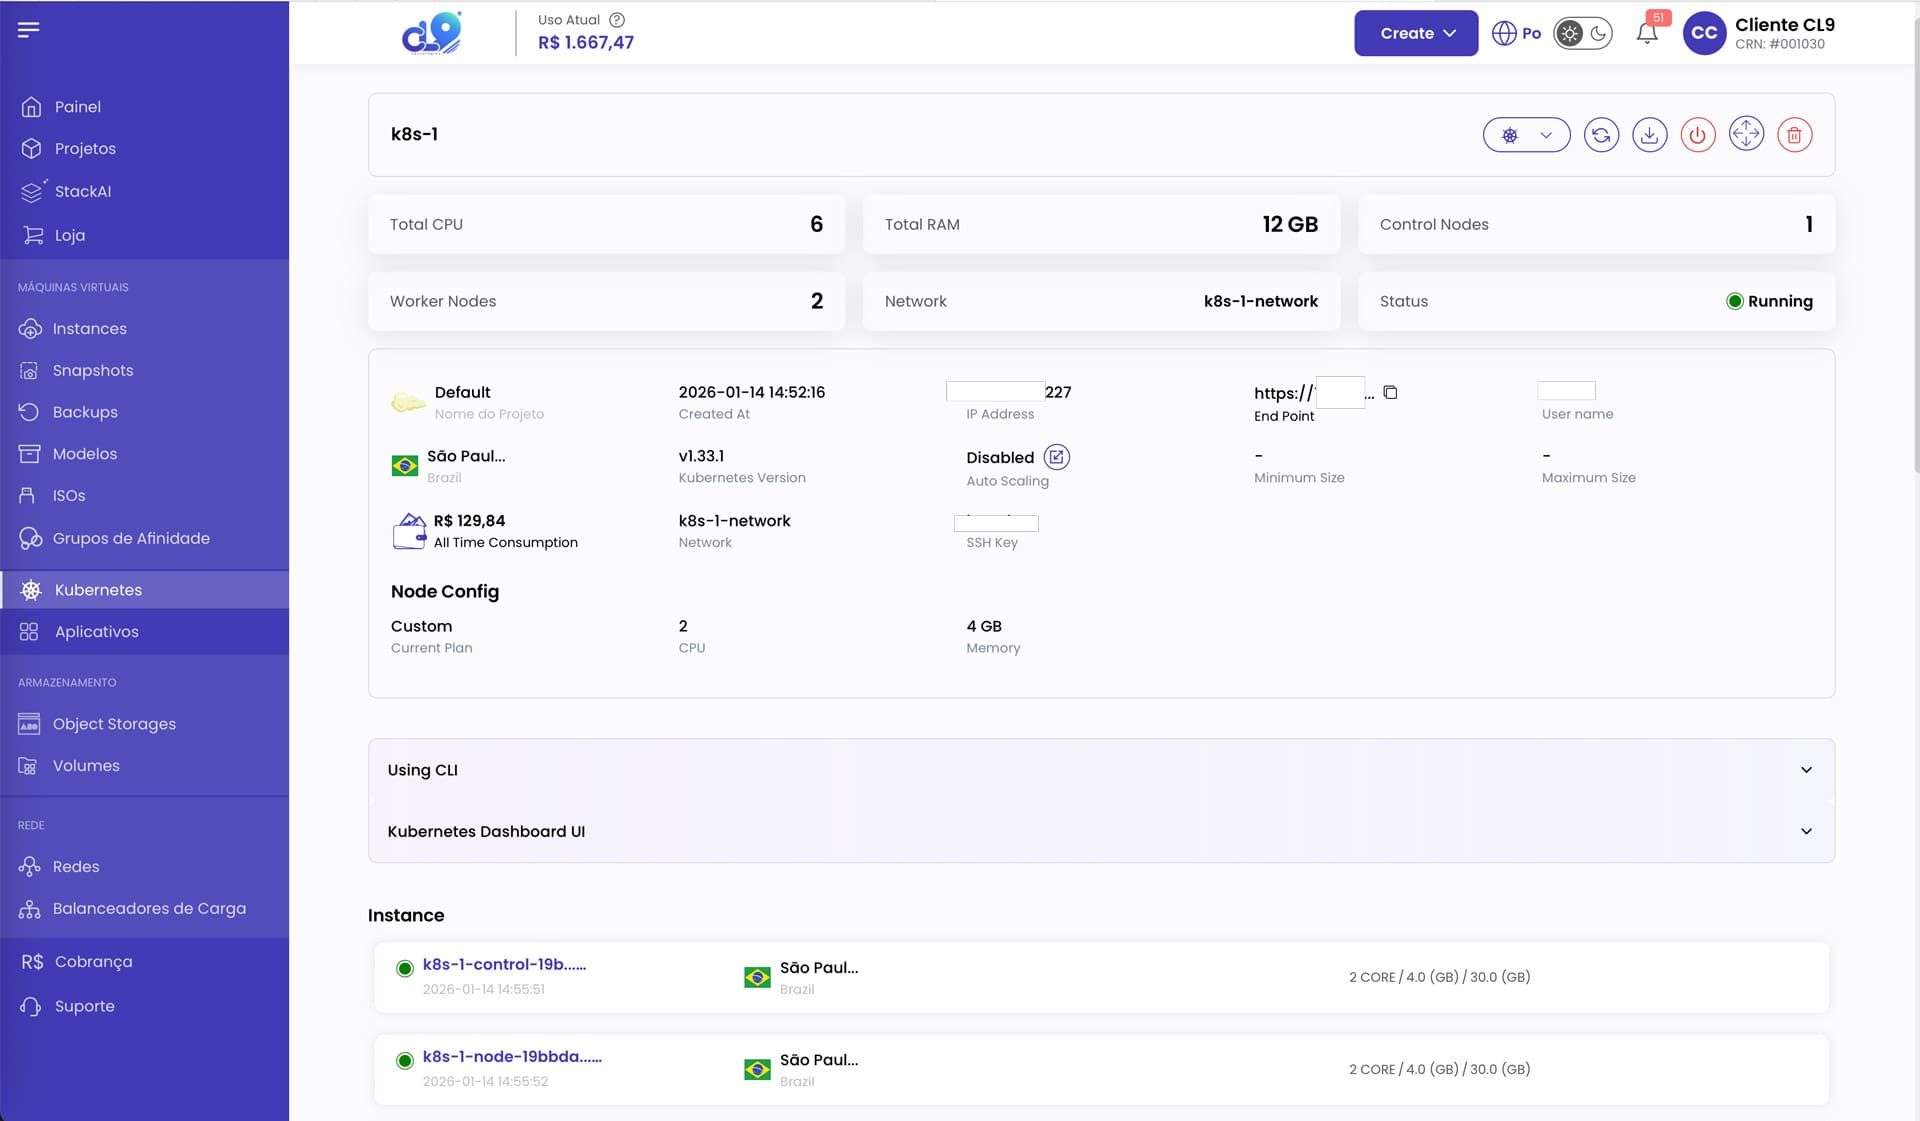Image resolution: width=1920 pixels, height=1121 pixels.
Task: Open k8s-1-node instance link
Action: [x=511, y=1057]
